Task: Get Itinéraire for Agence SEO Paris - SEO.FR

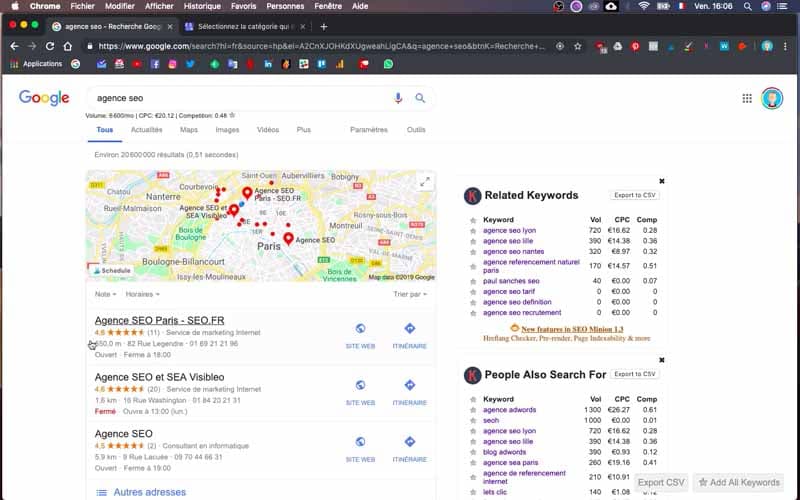Action: coord(409,336)
